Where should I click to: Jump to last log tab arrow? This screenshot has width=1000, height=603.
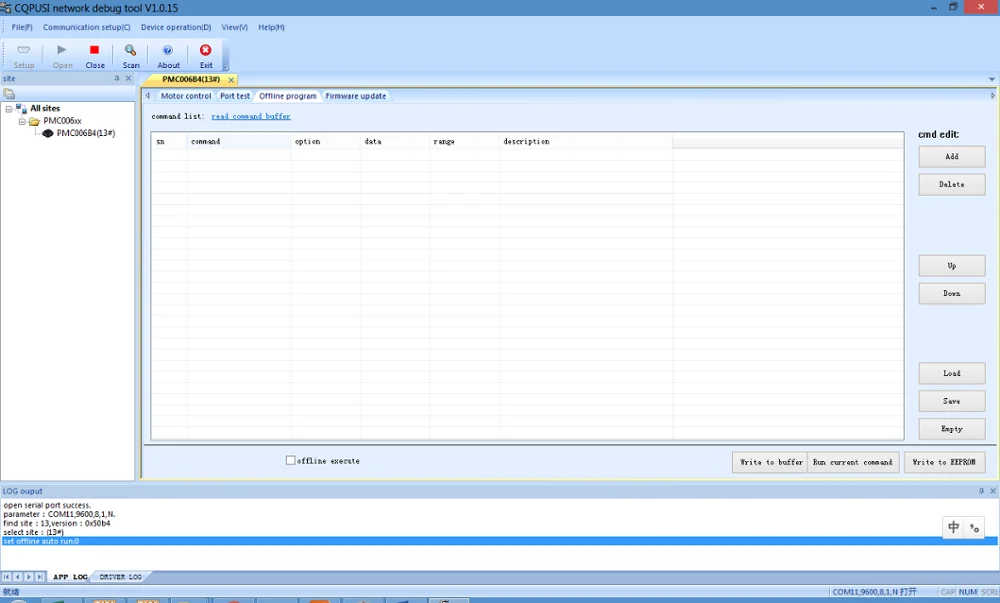click(40, 577)
